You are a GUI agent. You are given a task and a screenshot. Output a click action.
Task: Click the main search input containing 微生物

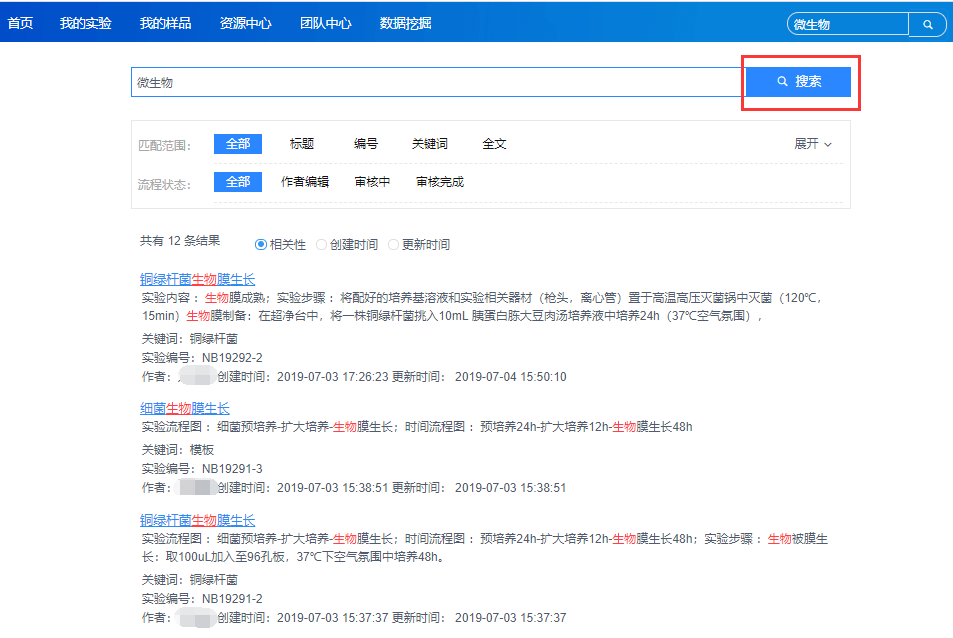(438, 82)
